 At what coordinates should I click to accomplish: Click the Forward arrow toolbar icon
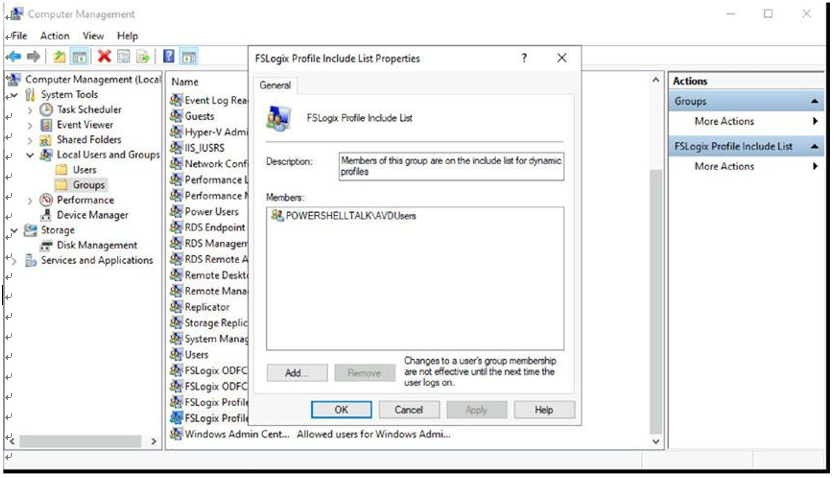(34, 56)
